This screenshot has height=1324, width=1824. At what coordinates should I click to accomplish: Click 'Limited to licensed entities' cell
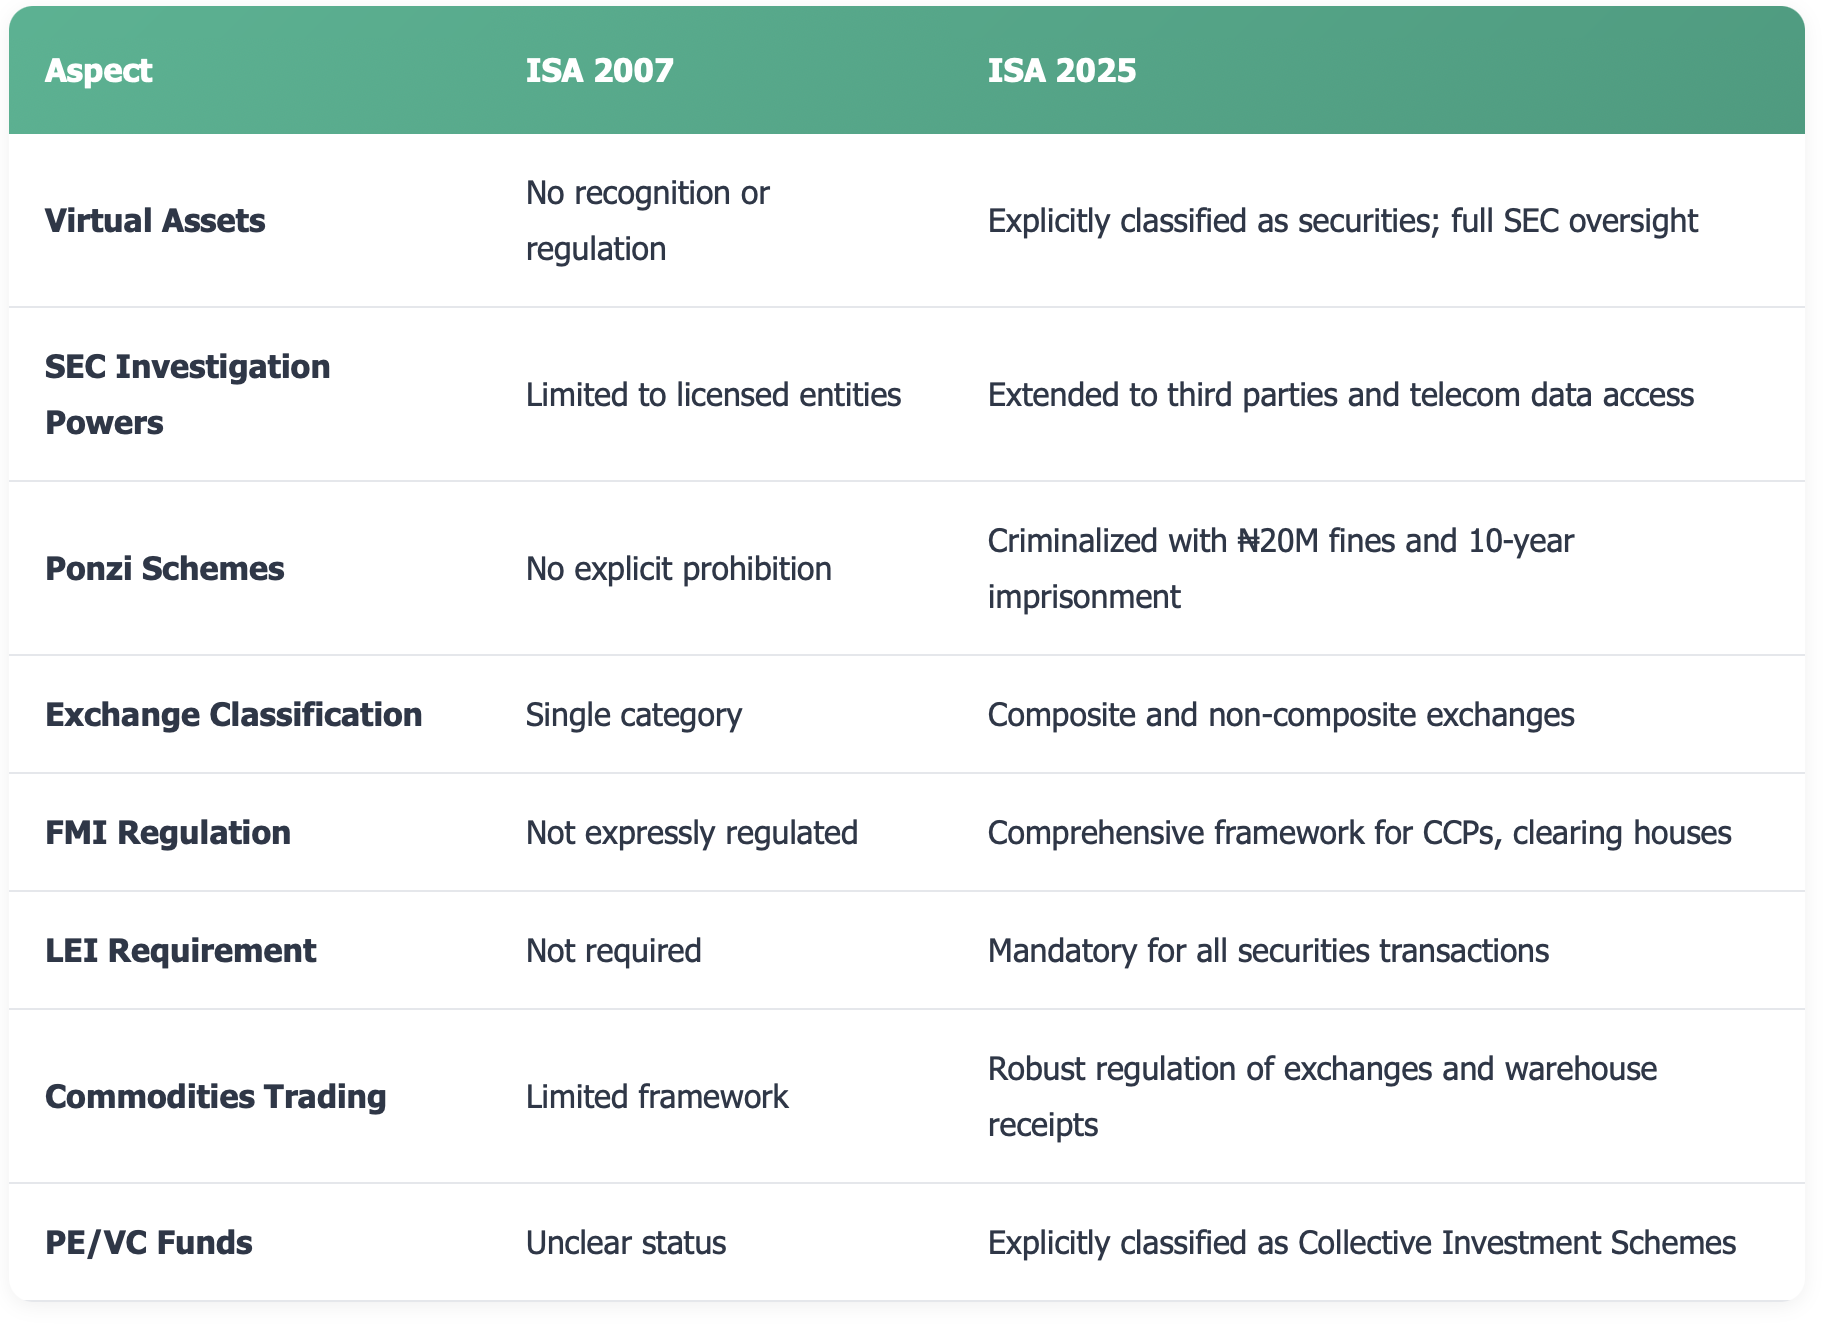(713, 395)
